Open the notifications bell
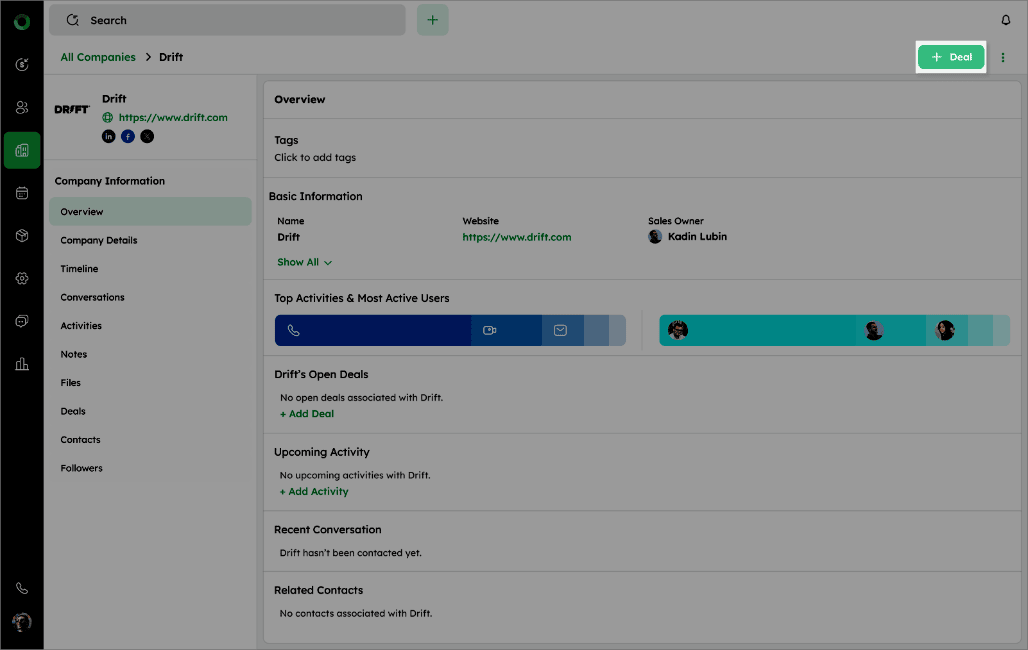 (x=1006, y=20)
